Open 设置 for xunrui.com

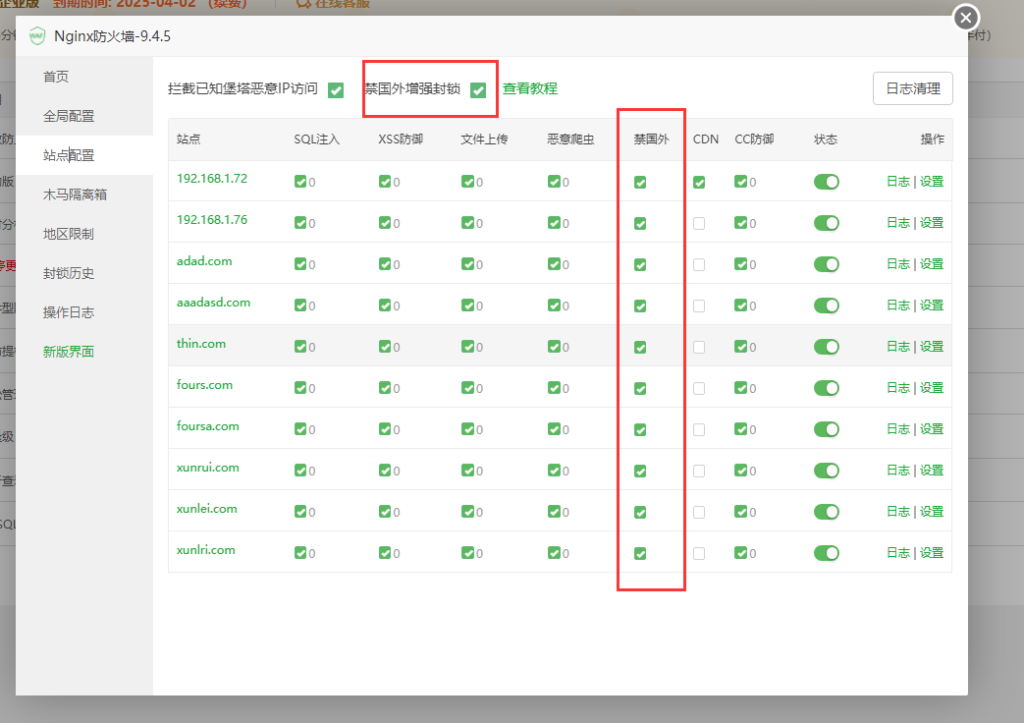tap(931, 470)
